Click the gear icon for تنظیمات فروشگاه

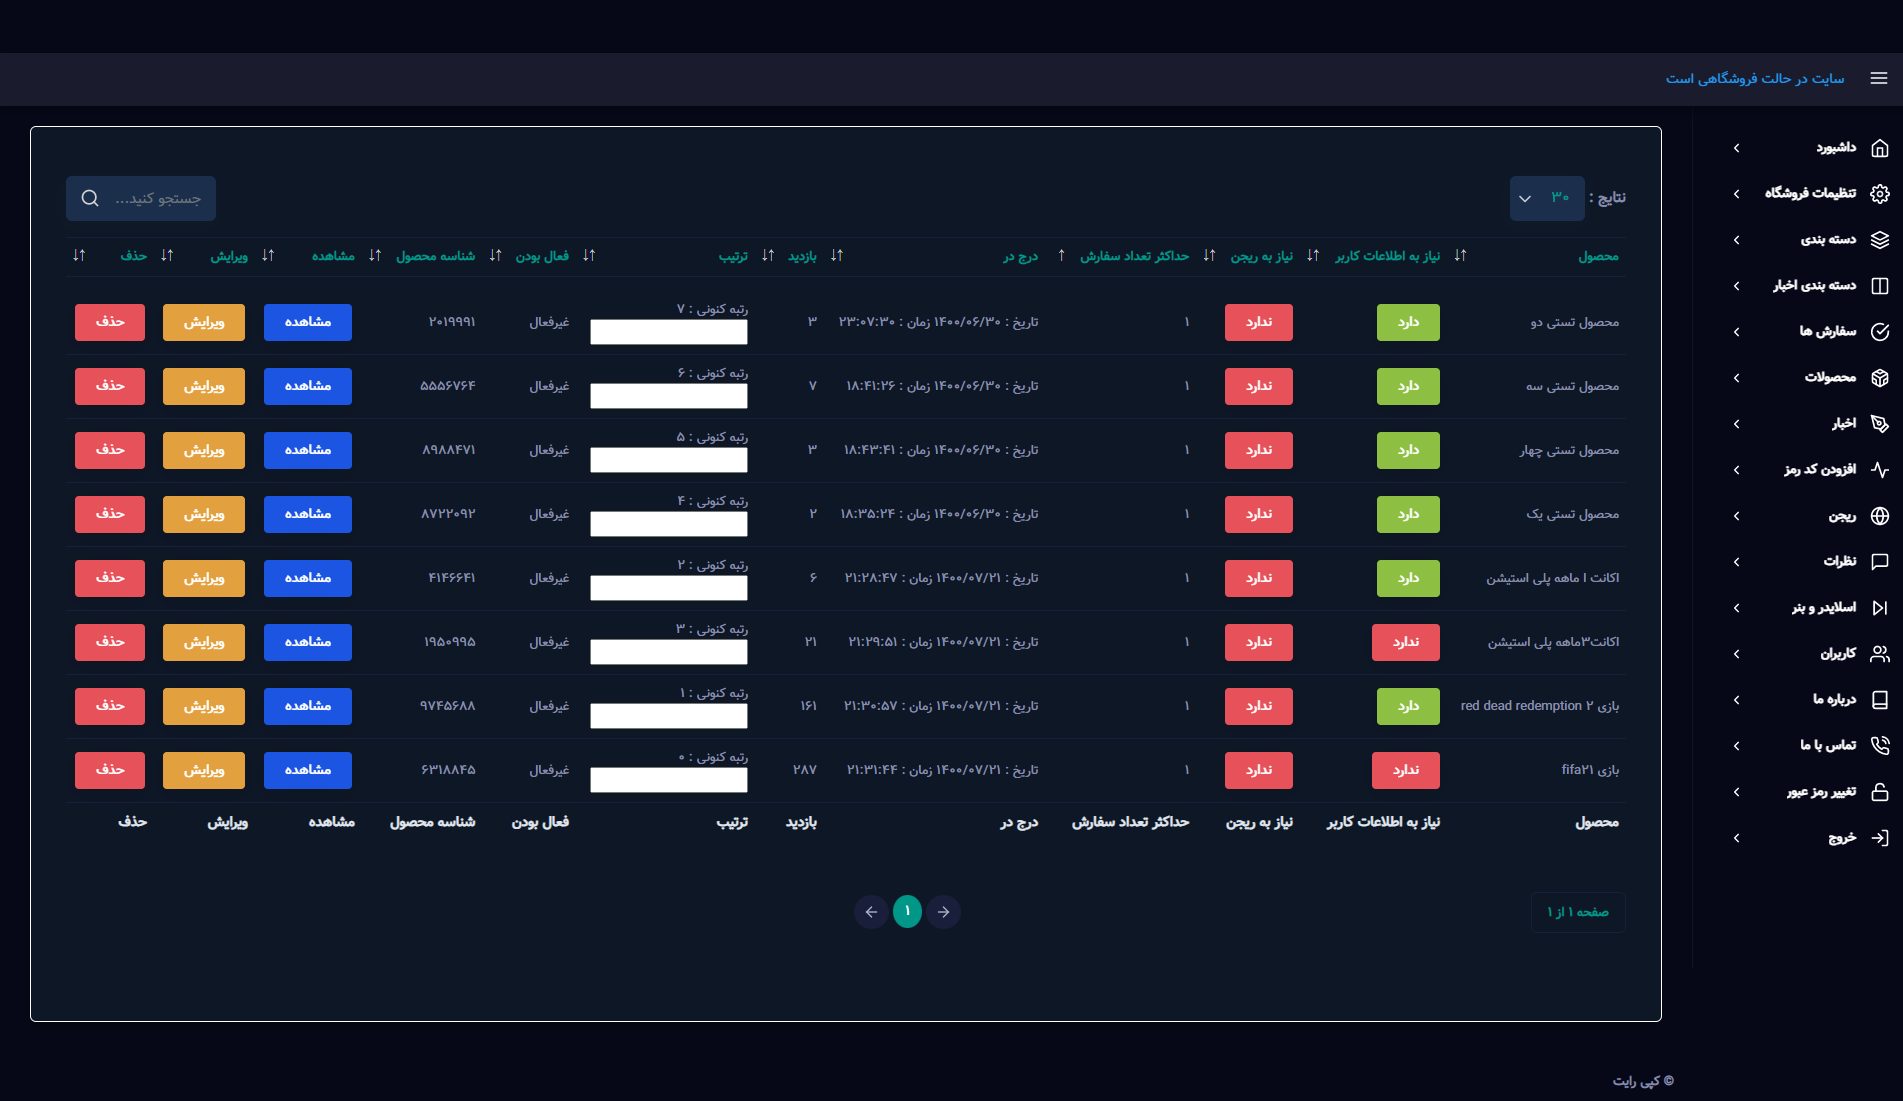pos(1879,194)
